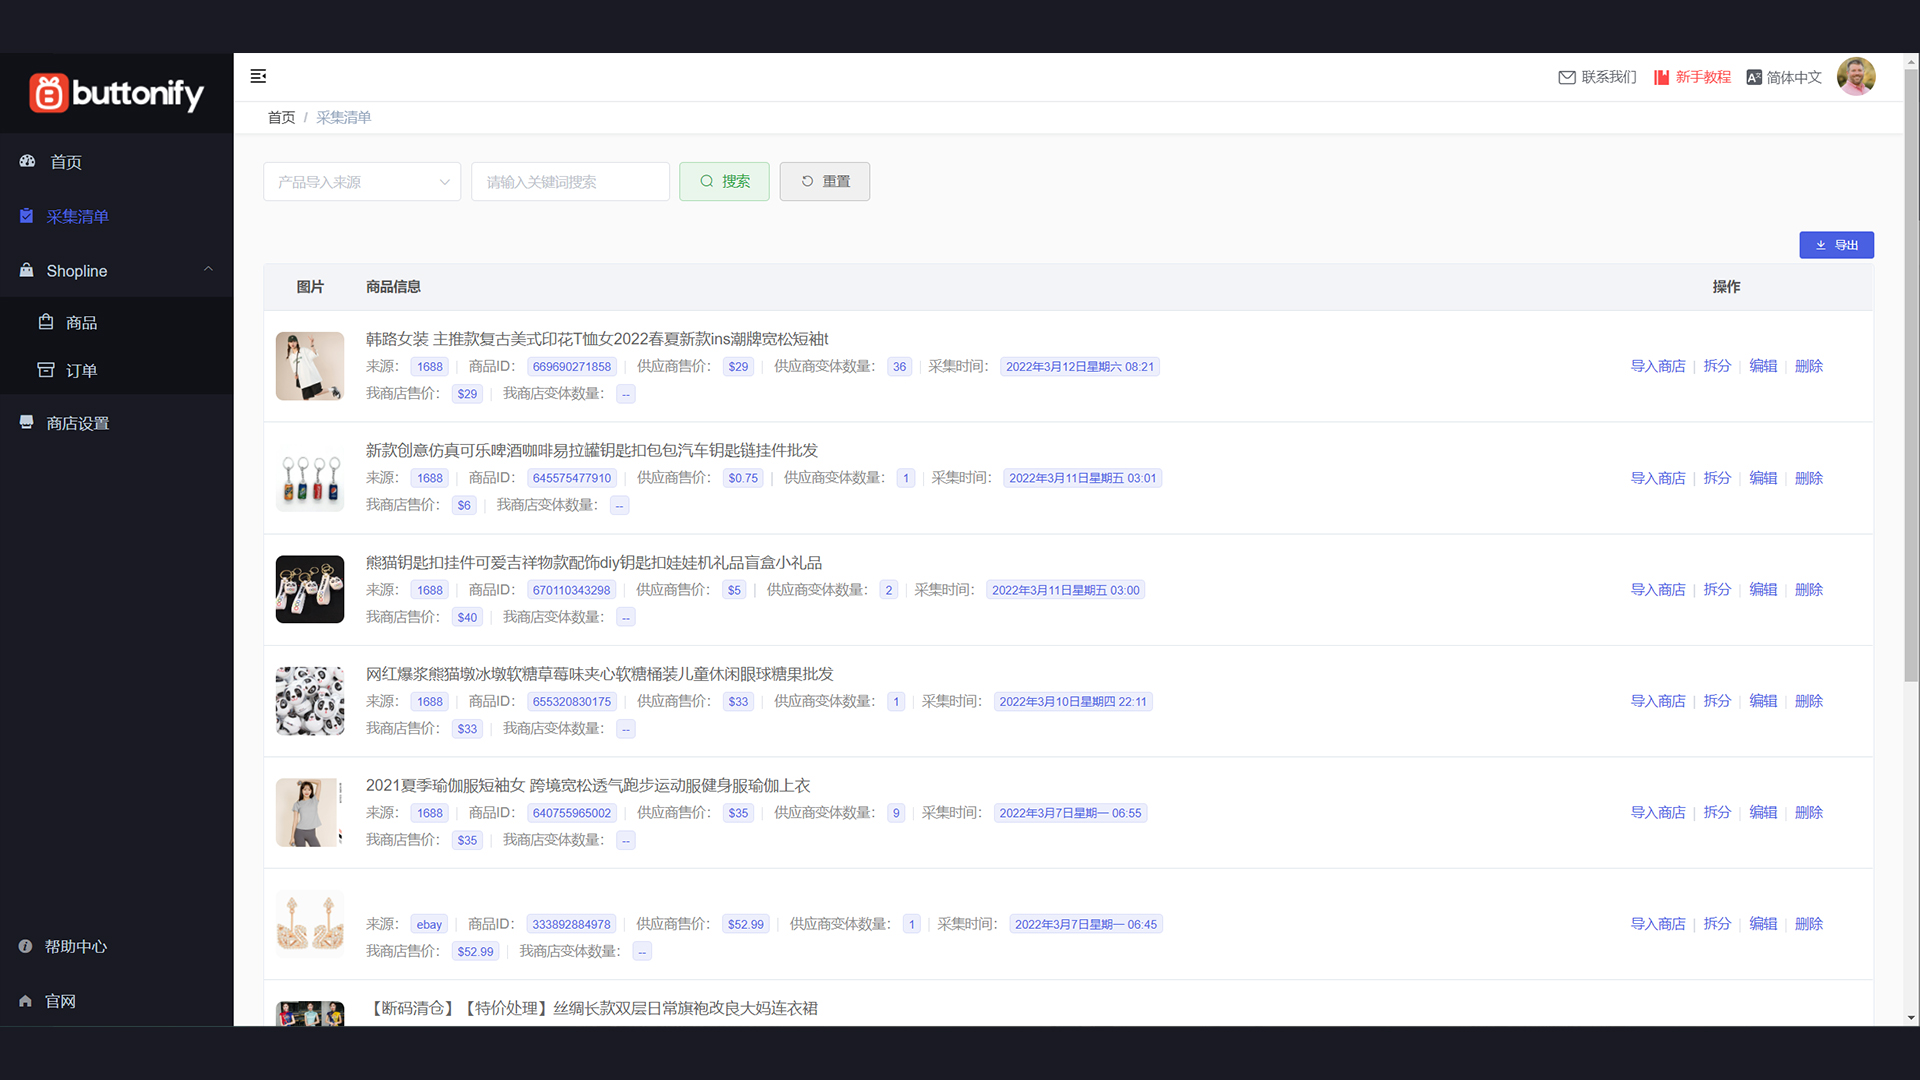This screenshot has width=1920, height=1080.
Task: Collapse sidebar with the hamburger menu icon
Action: 258,76
